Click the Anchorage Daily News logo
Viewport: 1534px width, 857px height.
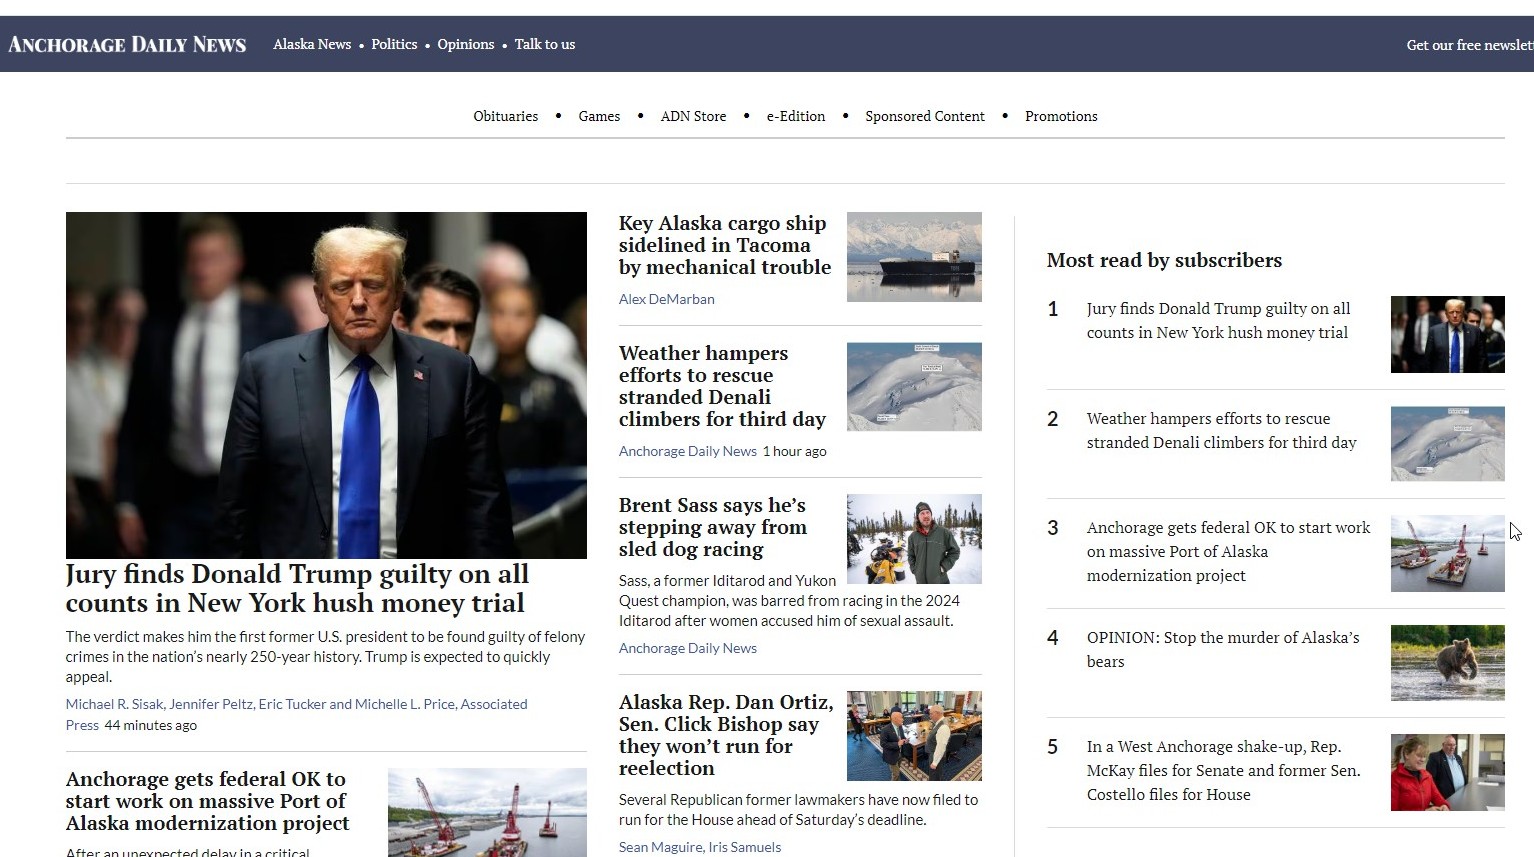(127, 44)
